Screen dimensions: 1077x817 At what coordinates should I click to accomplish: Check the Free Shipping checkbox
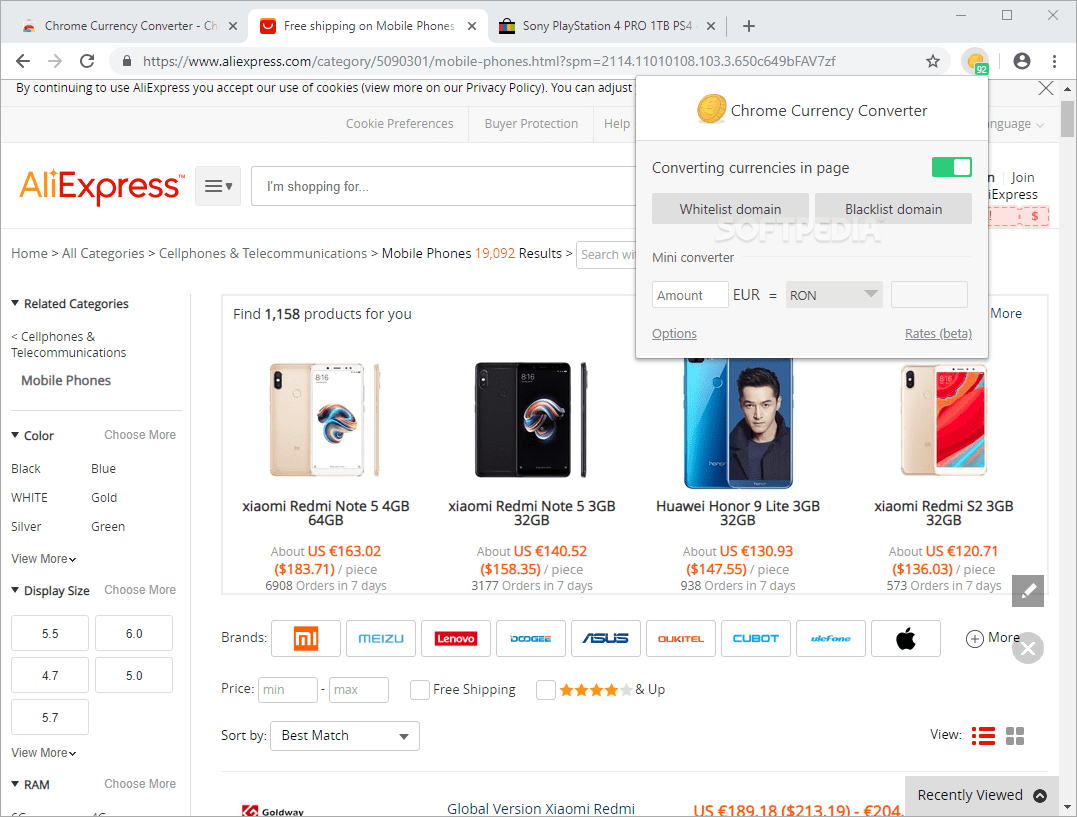tap(420, 690)
